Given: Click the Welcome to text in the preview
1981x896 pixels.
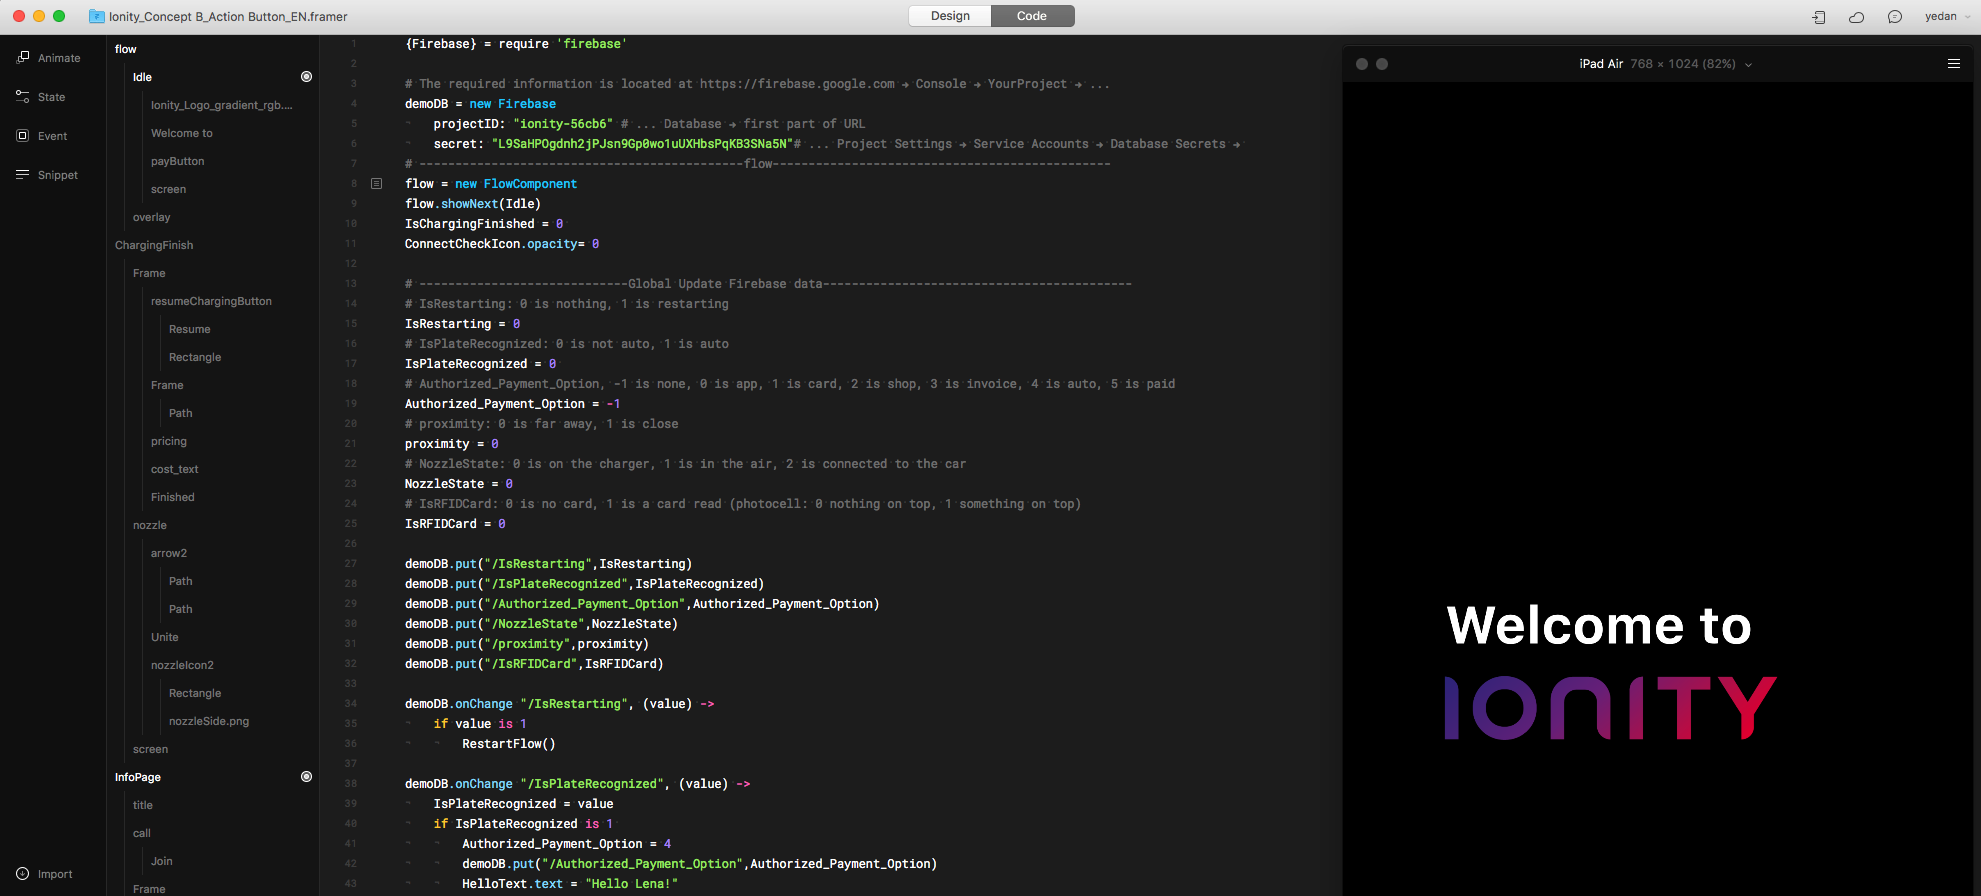Looking at the screenshot, I should click(1599, 626).
